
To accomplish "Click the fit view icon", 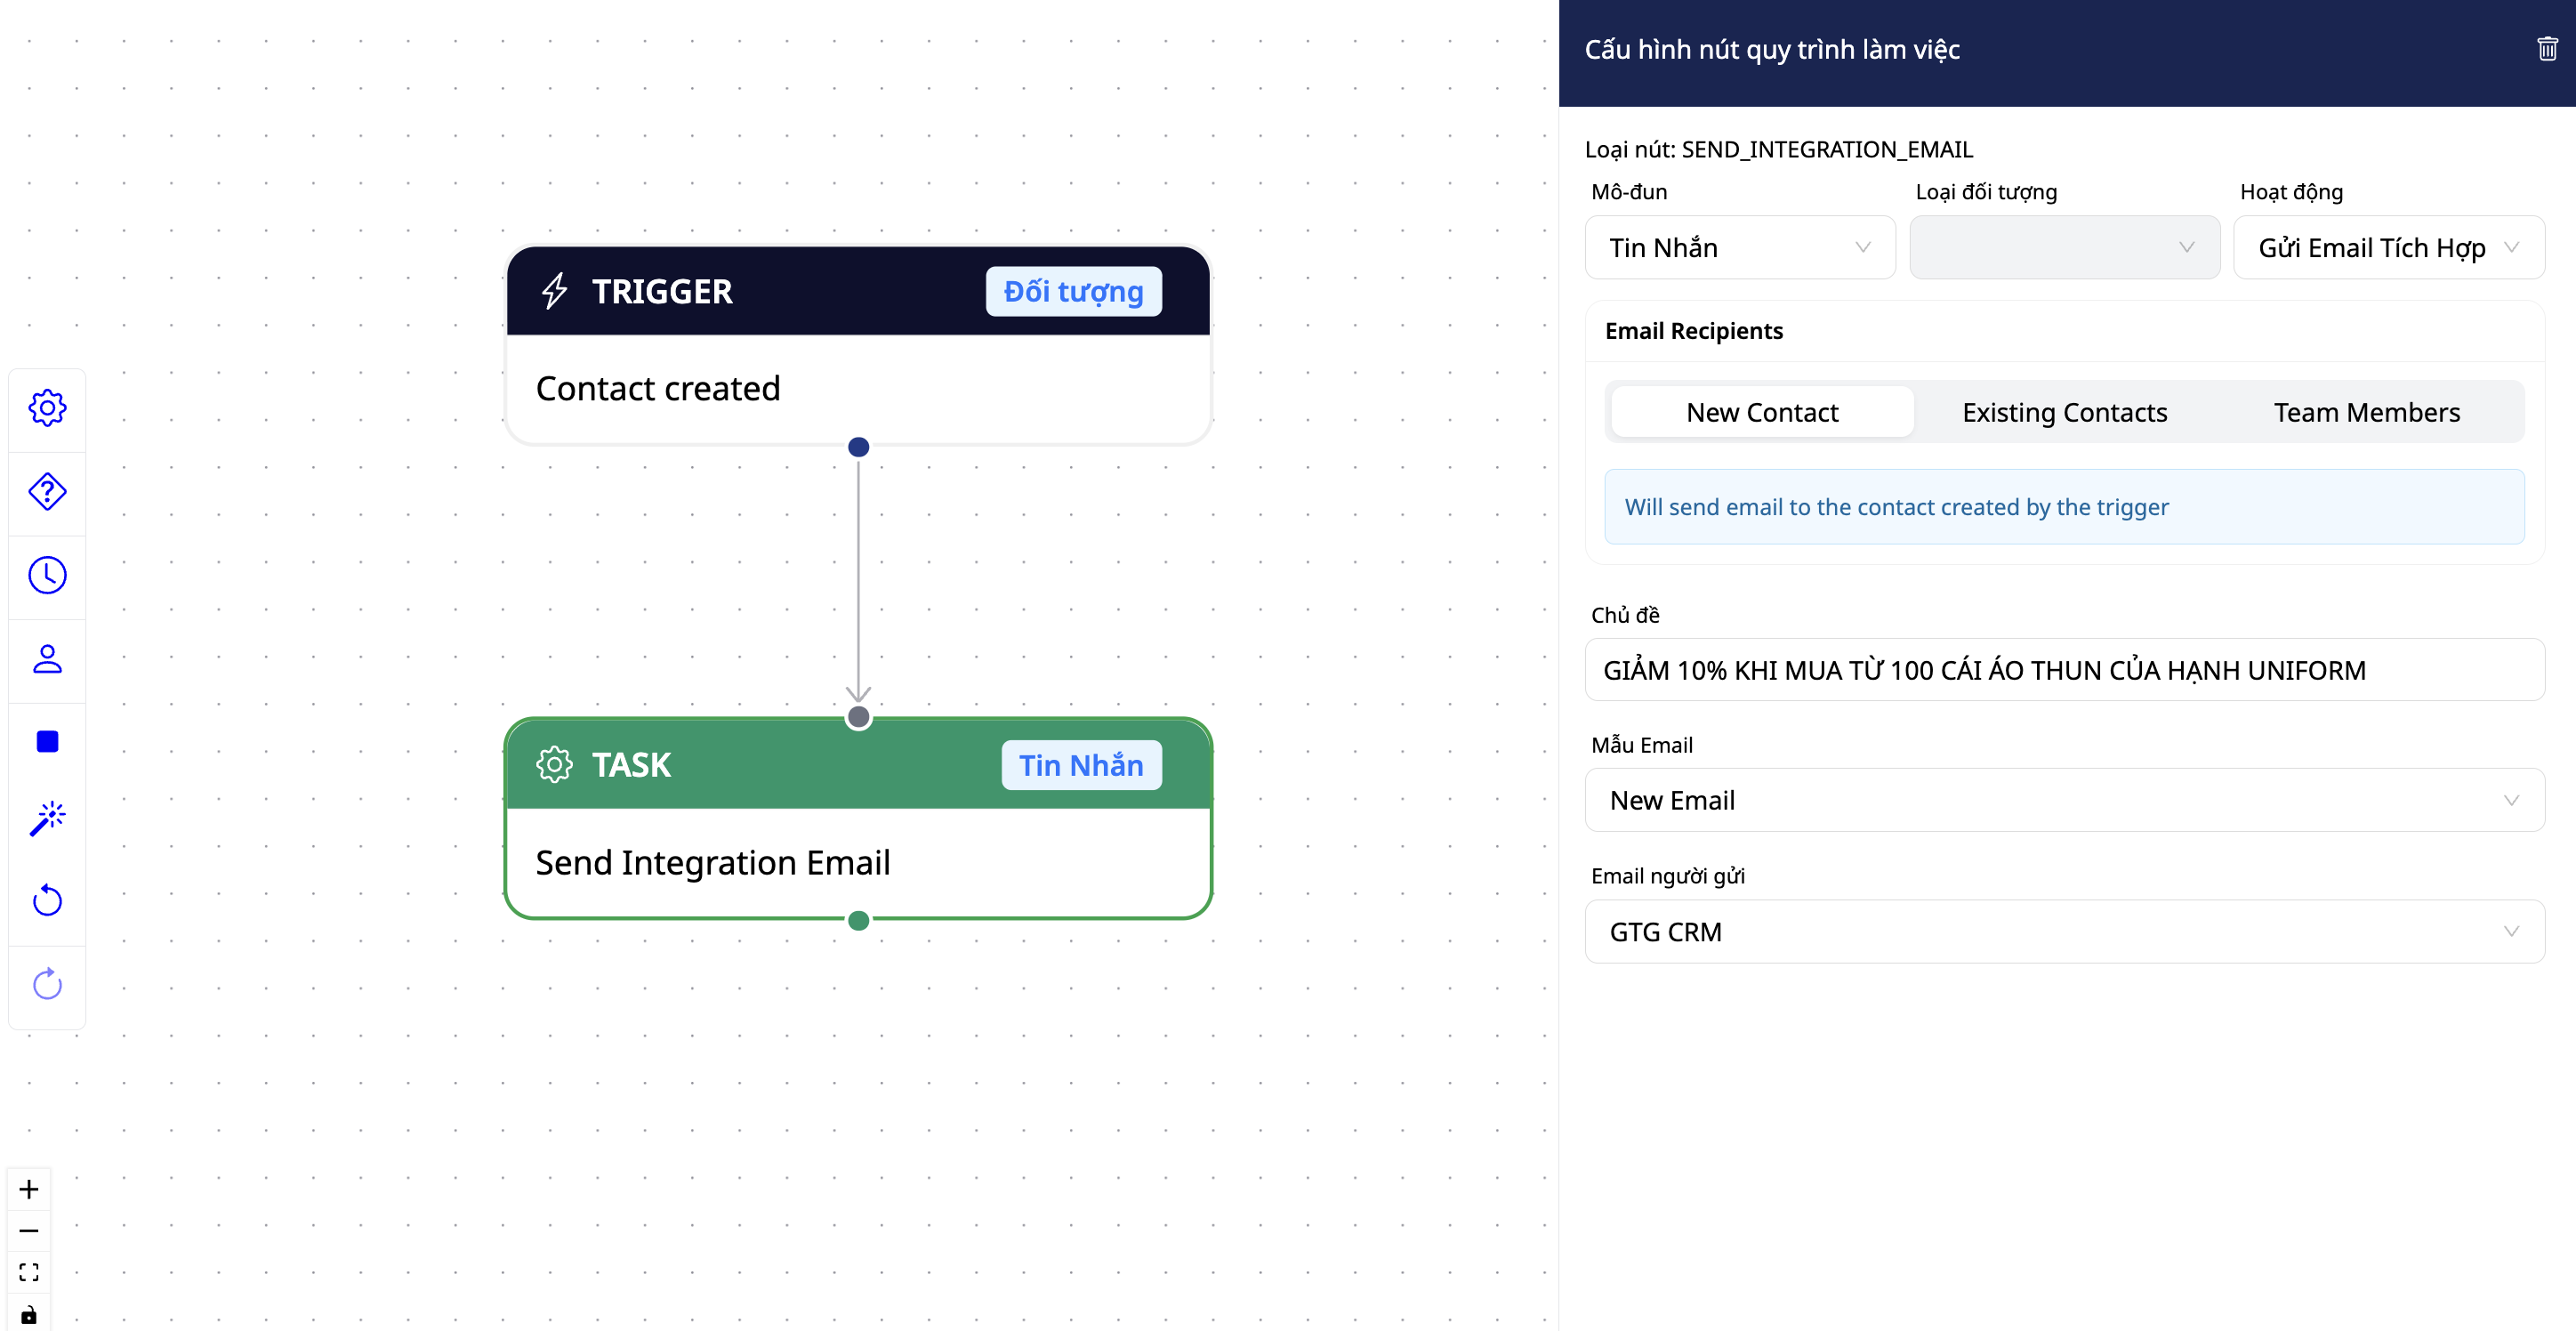I will coord(29,1272).
